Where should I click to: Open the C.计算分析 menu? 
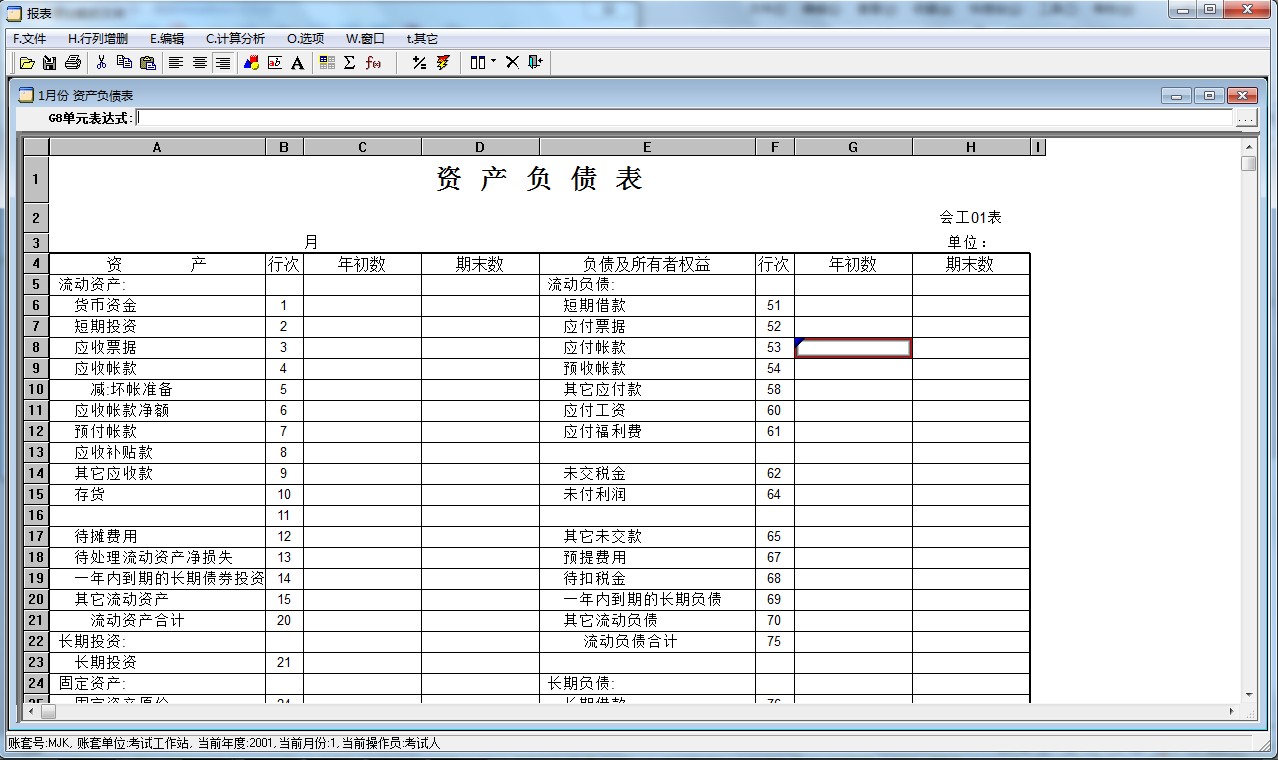coord(237,38)
